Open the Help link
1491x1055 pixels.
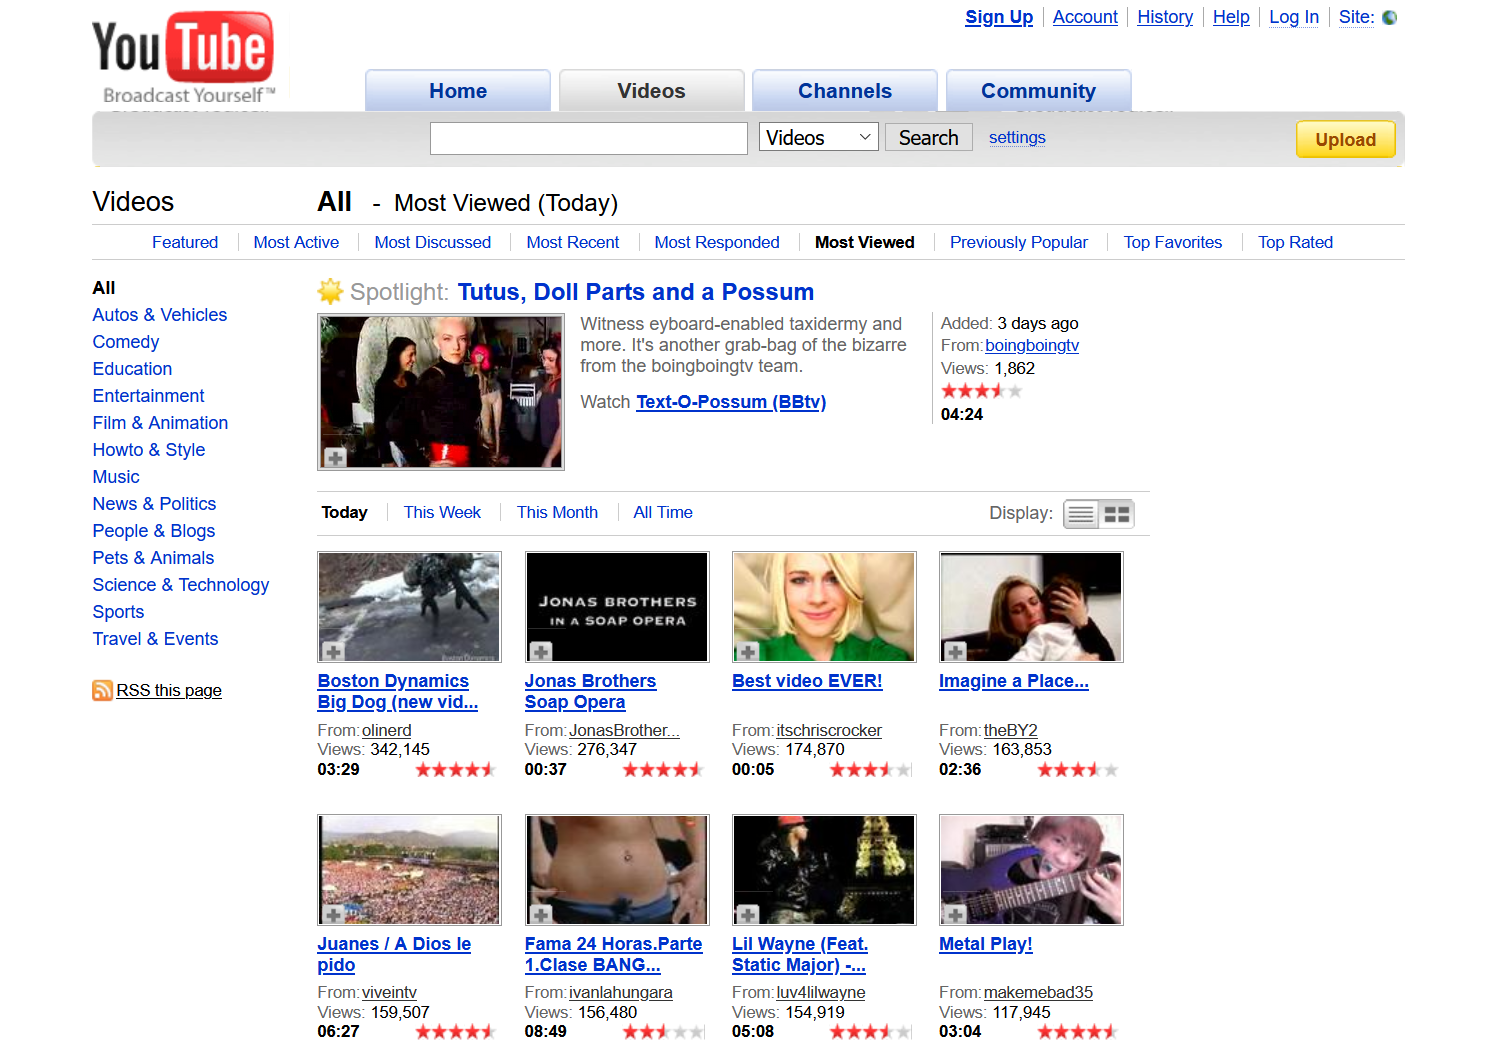coord(1231,17)
